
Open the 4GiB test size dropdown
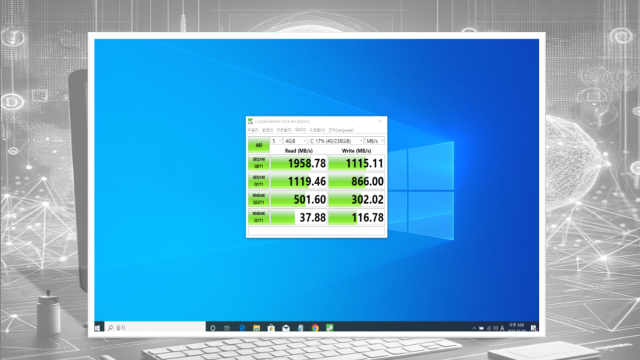tap(295, 141)
